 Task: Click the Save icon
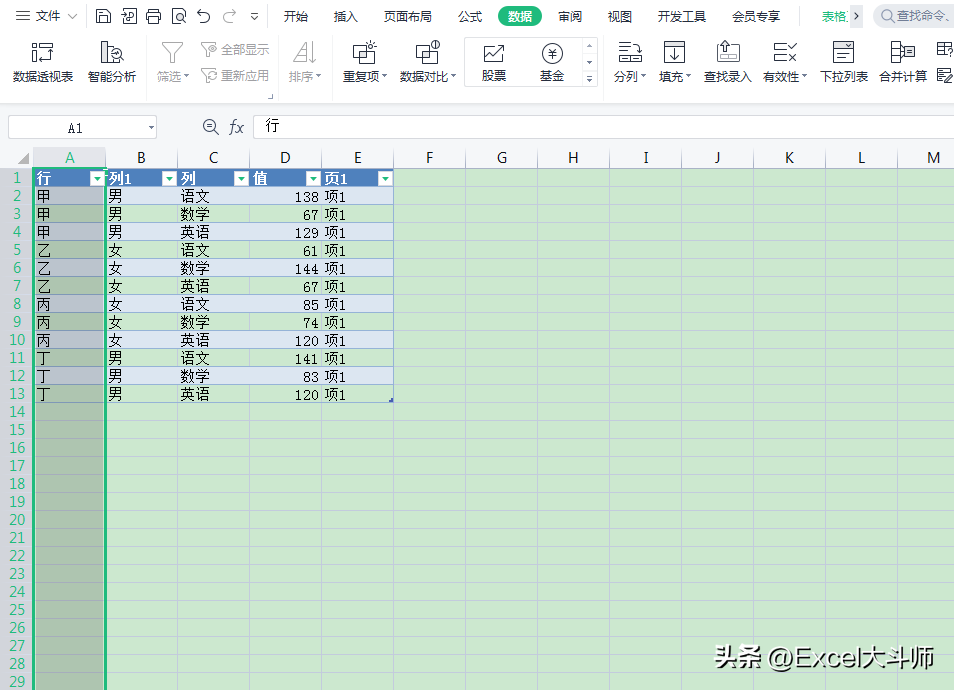pos(103,16)
